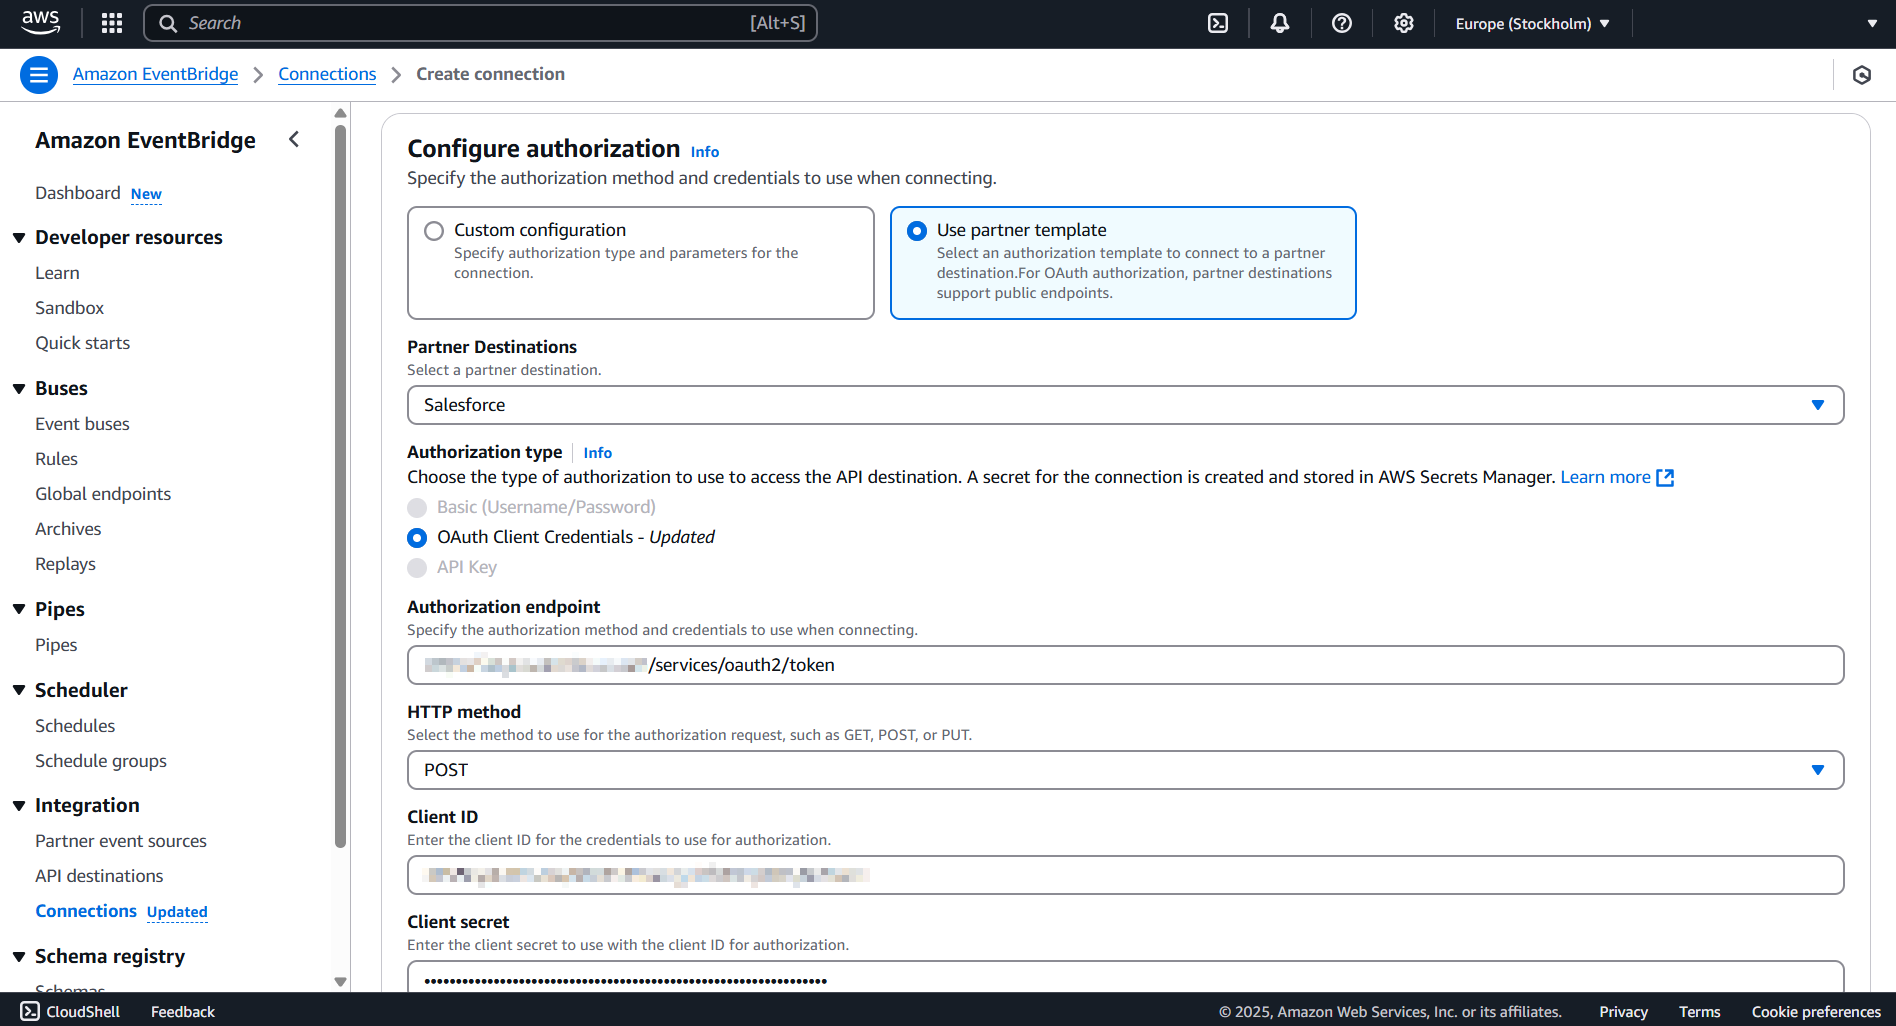Open the Europe (Stockholm) region selector
The width and height of the screenshot is (1896, 1026).
(x=1532, y=23)
